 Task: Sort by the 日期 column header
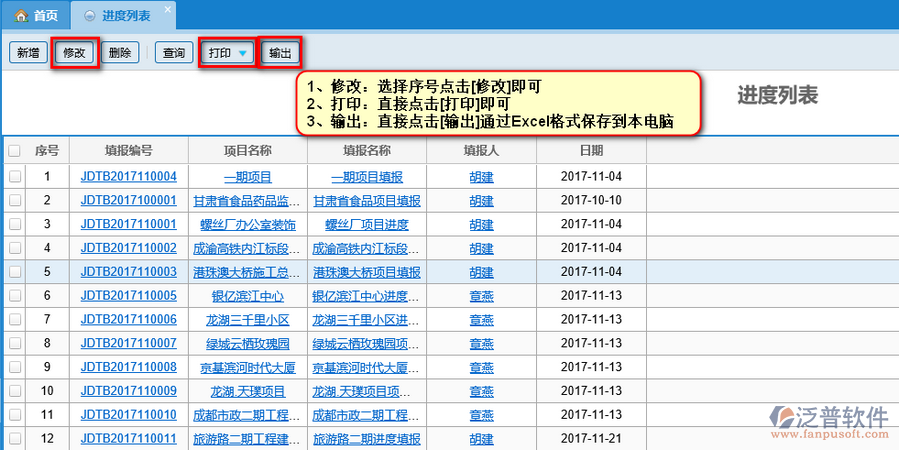(x=590, y=151)
